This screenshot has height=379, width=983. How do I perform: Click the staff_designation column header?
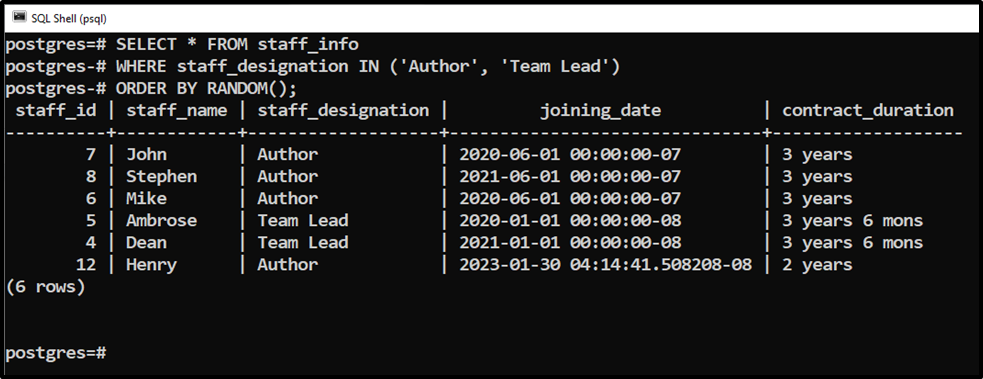coord(343,111)
